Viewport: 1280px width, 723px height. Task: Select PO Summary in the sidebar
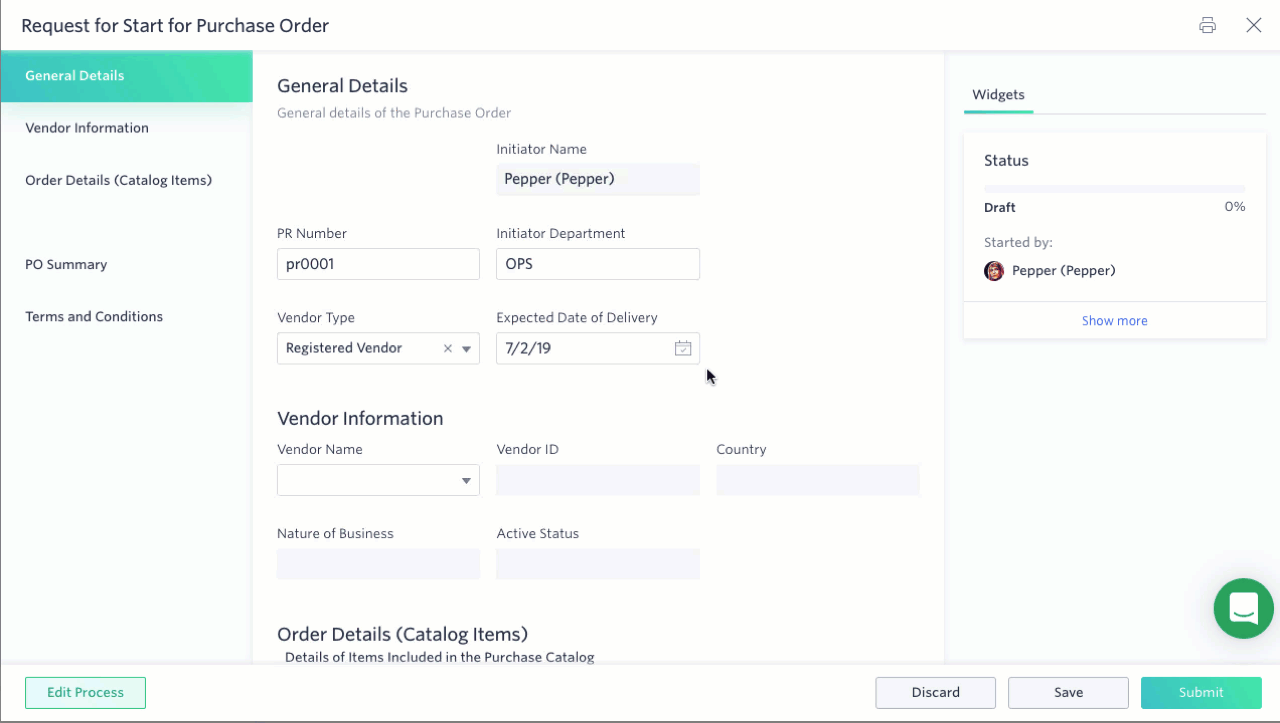(x=66, y=265)
